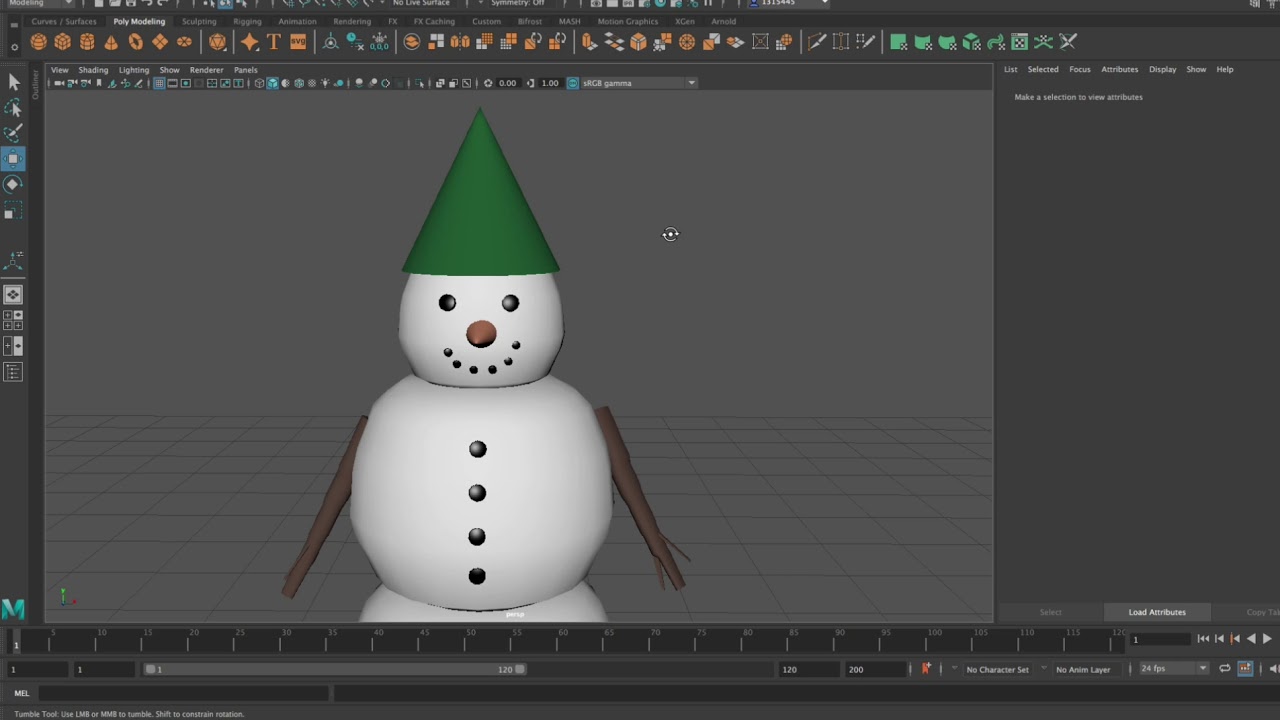Click the four-view layout icon

point(13,320)
